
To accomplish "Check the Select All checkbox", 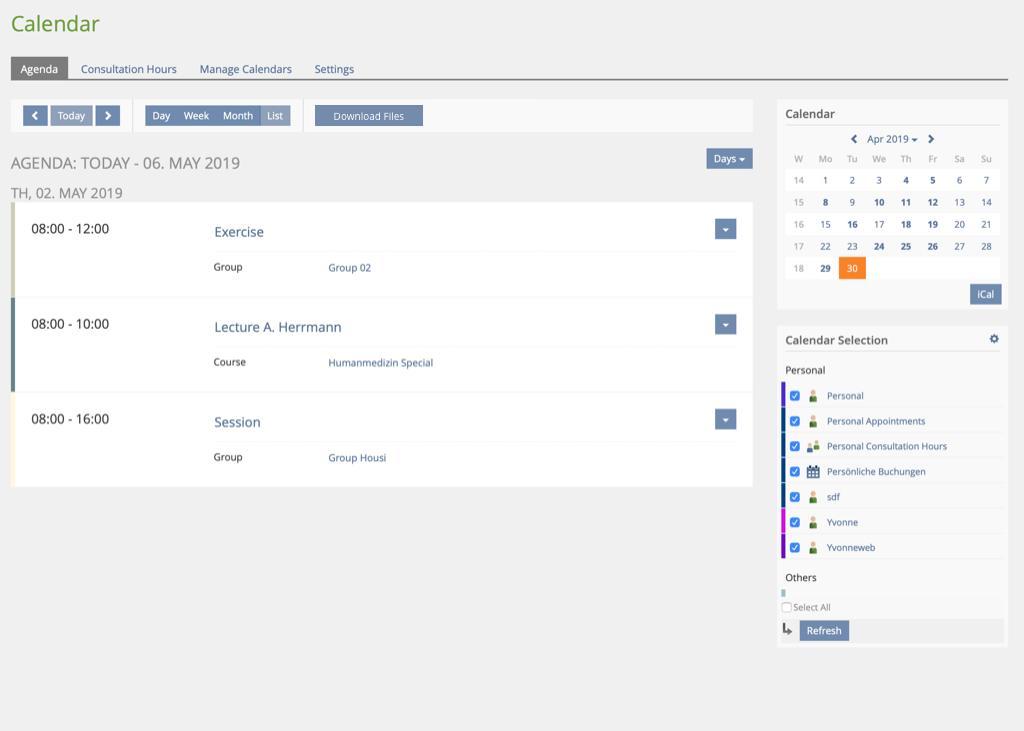I will tap(787, 607).
